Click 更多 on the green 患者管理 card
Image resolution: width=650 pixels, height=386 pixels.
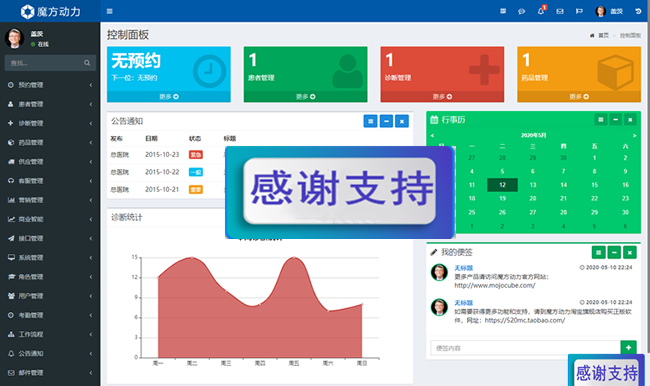[306, 97]
